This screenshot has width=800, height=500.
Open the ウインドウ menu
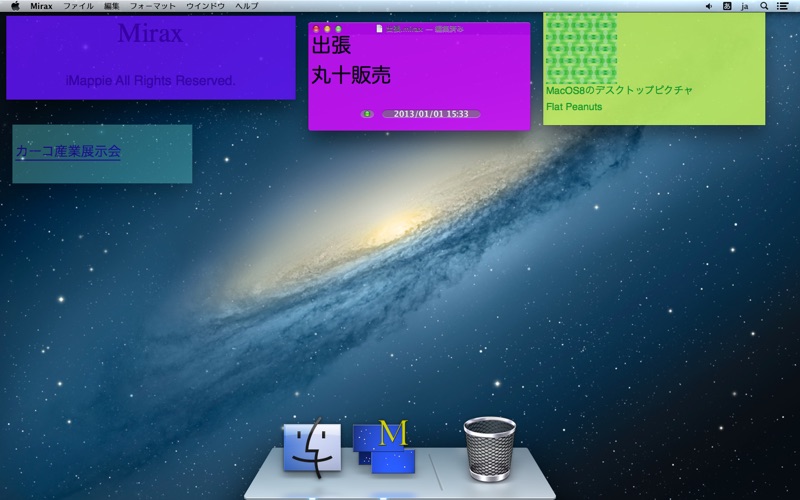point(205,6)
